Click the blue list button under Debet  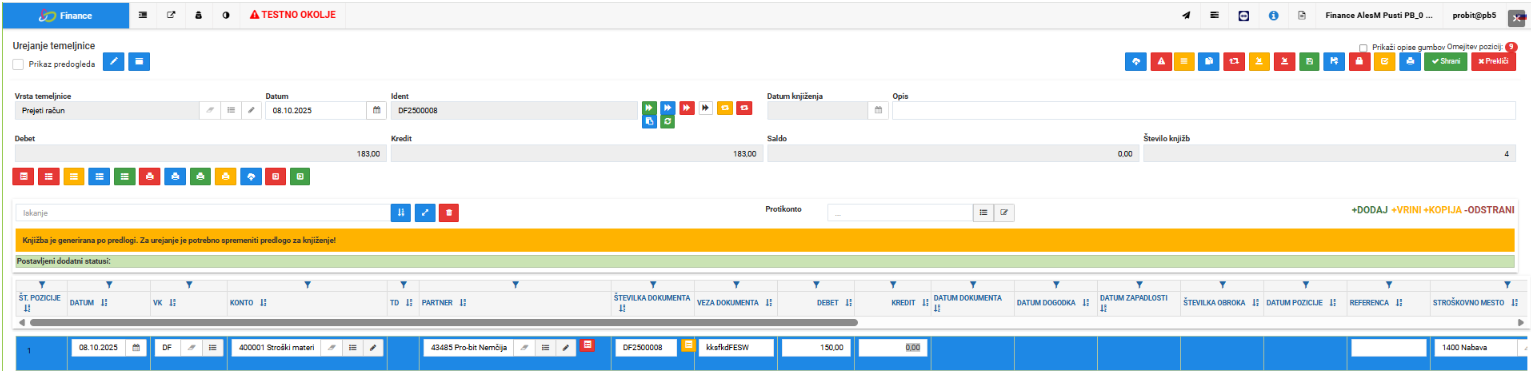coord(99,176)
